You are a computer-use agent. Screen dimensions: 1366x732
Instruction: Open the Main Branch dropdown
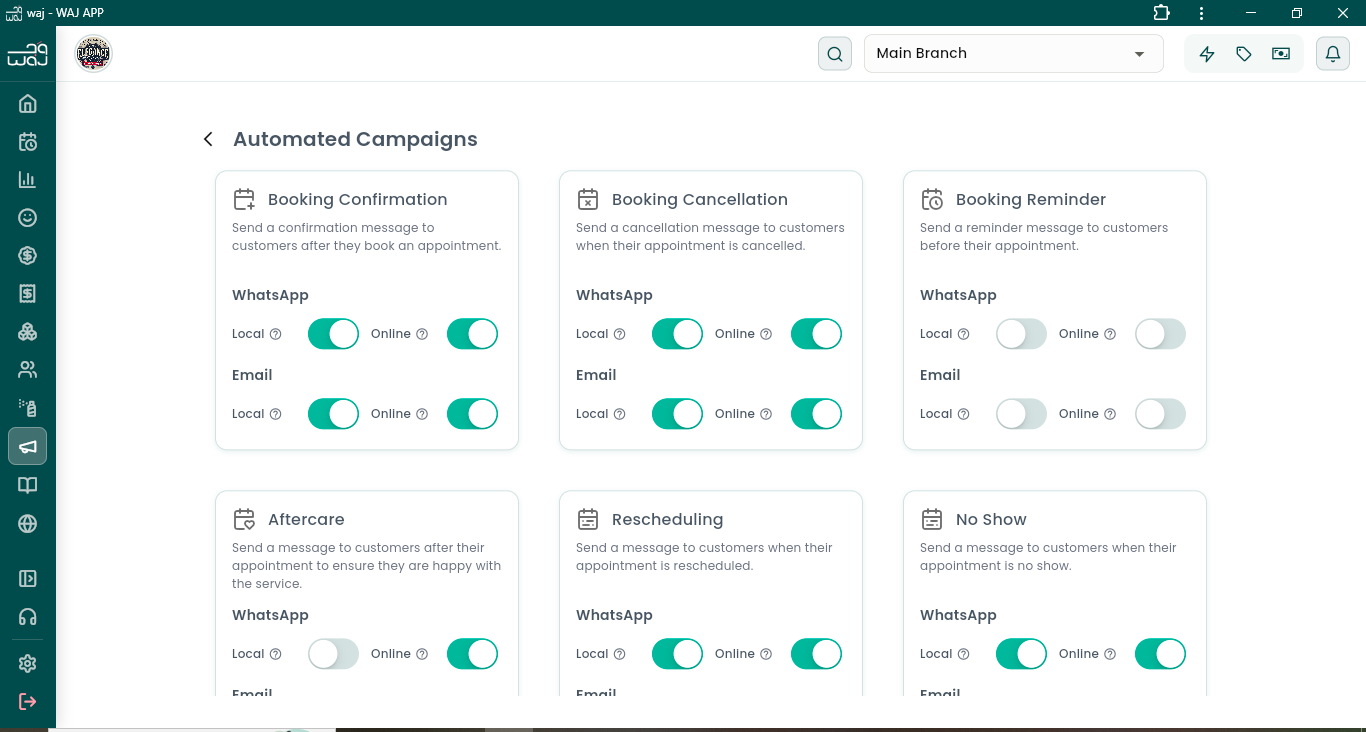click(x=1013, y=54)
